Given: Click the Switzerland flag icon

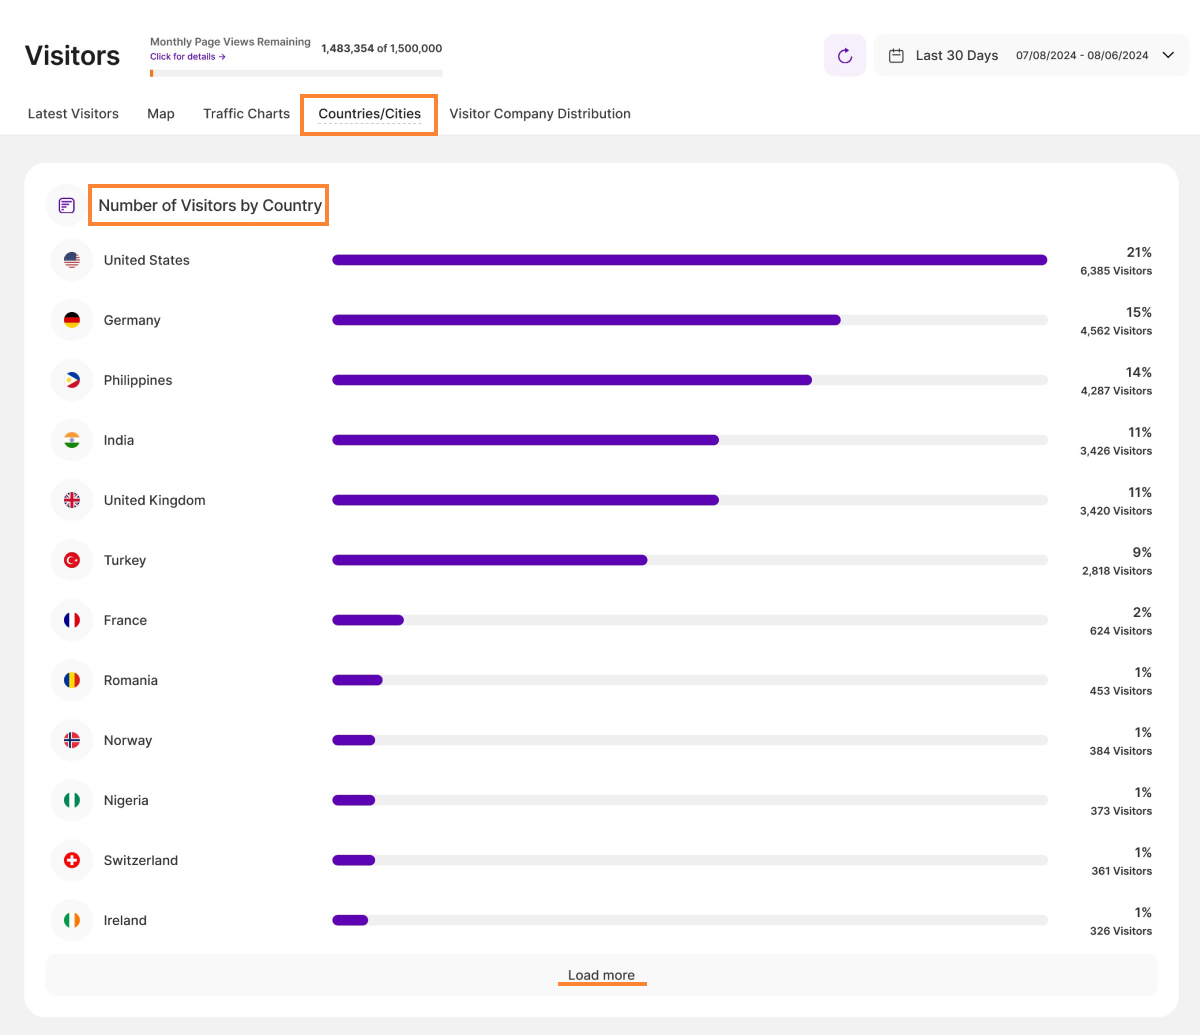Looking at the screenshot, I should [72, 860].
